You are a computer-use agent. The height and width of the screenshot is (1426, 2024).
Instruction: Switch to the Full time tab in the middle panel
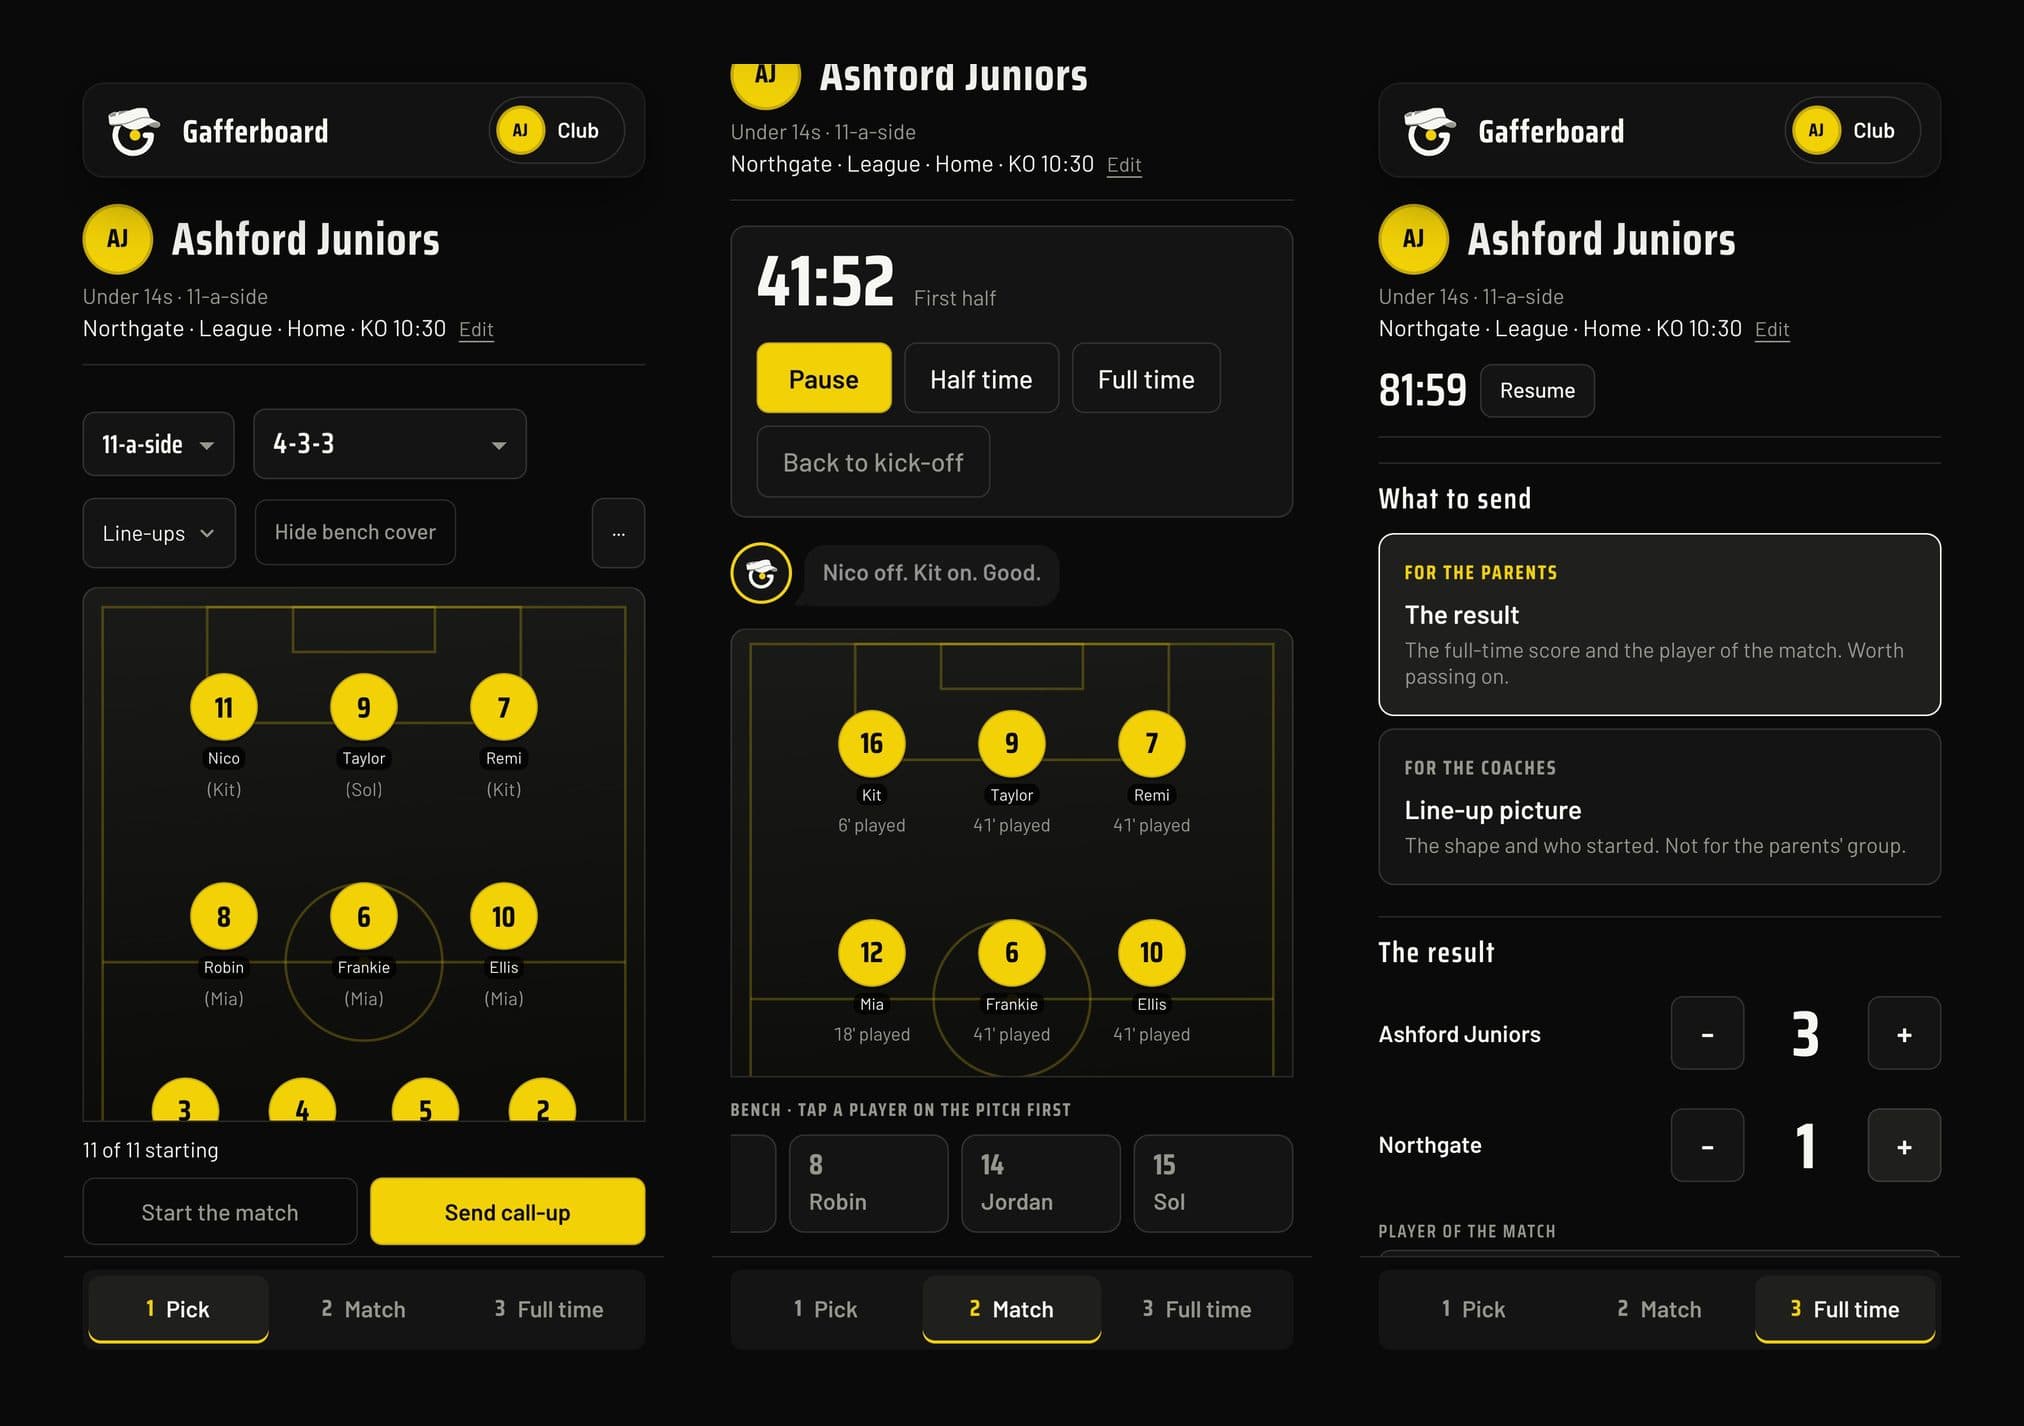(1197, 1309)
